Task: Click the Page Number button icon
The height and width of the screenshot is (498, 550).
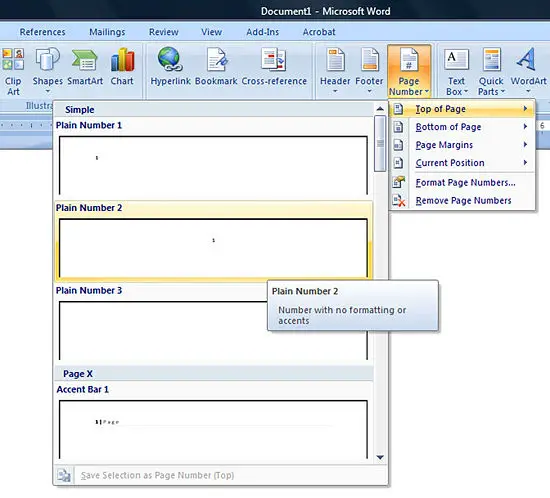Action: click(409, 60)
